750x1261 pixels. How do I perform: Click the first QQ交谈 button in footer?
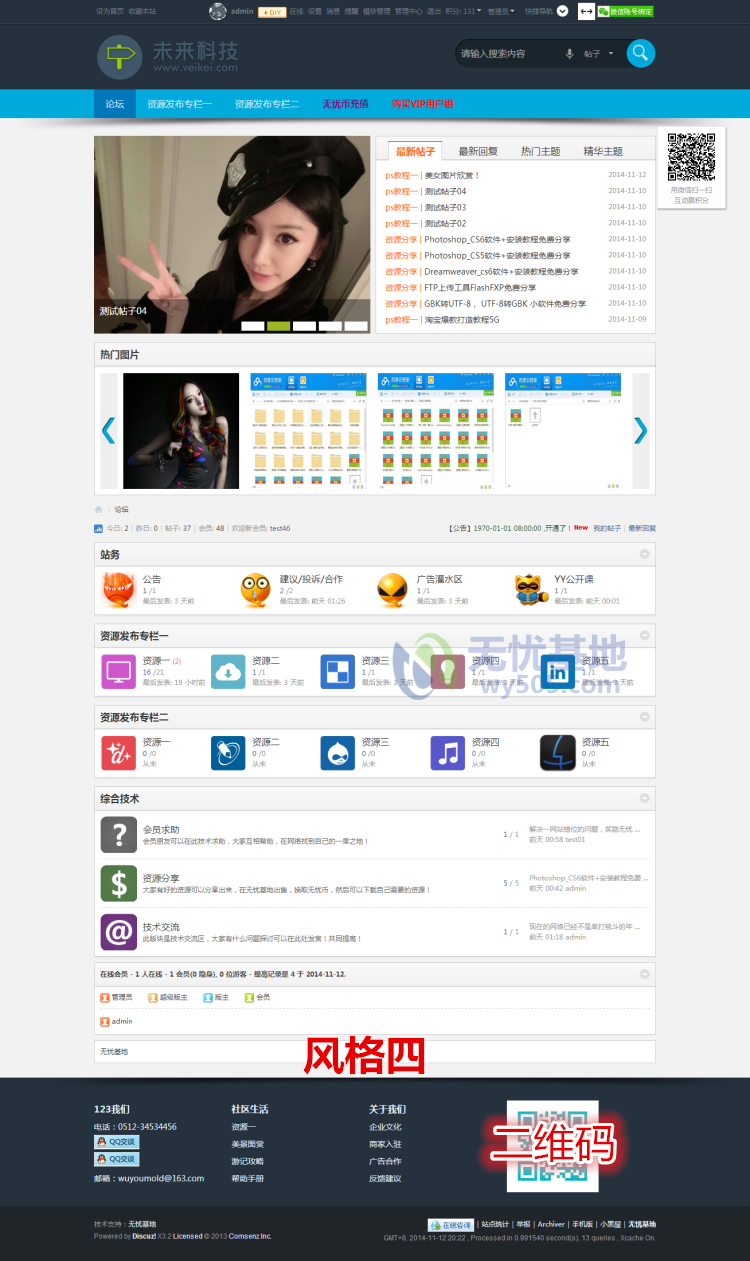(x=116, y=1142)
